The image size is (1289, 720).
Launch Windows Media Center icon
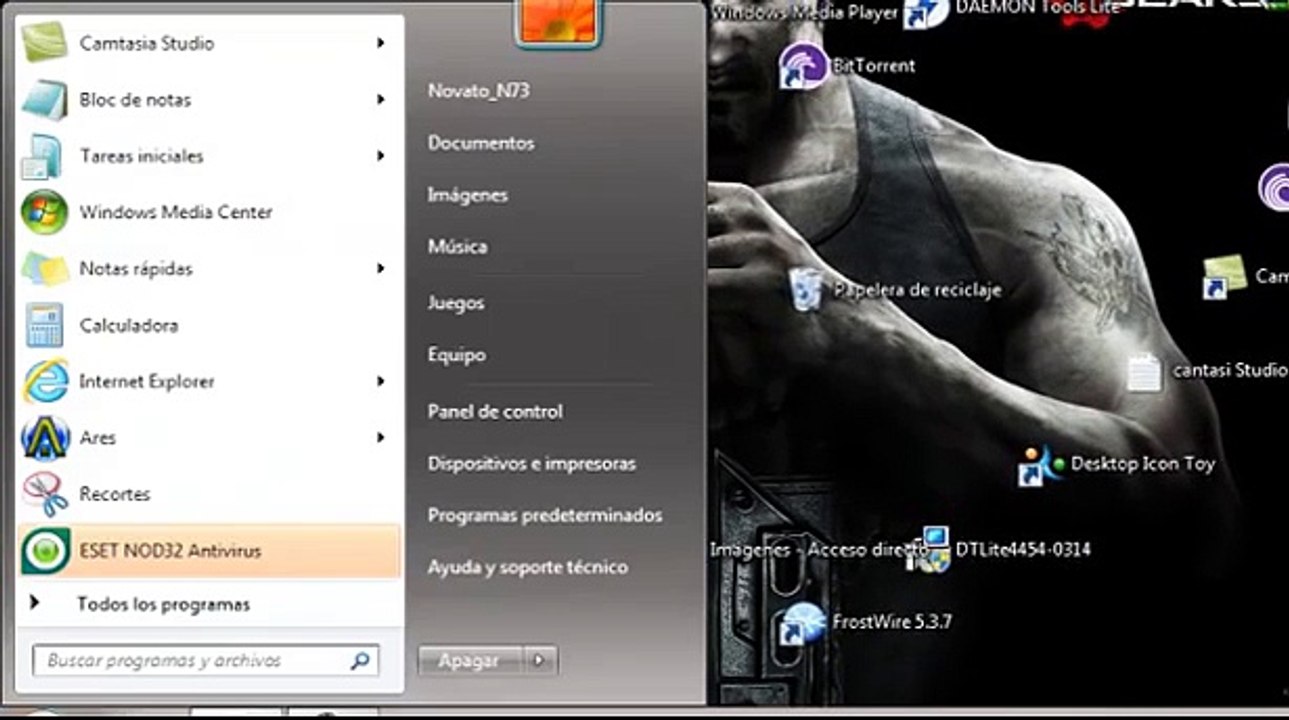[45, 212]
